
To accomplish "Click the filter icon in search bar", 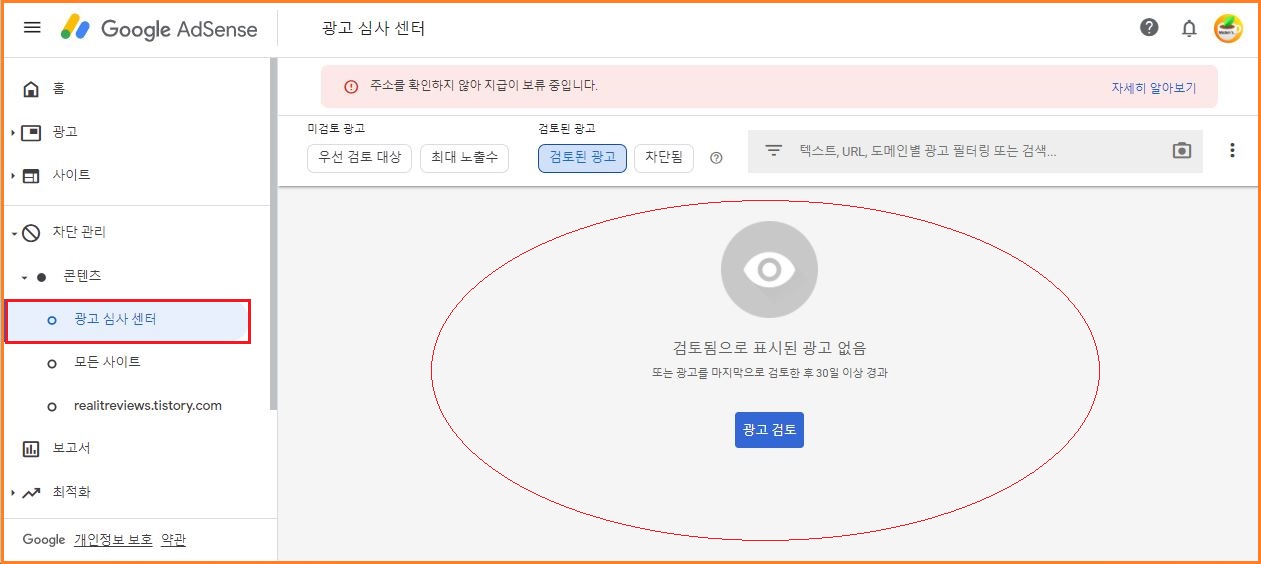I will click(x=773, y=151).
